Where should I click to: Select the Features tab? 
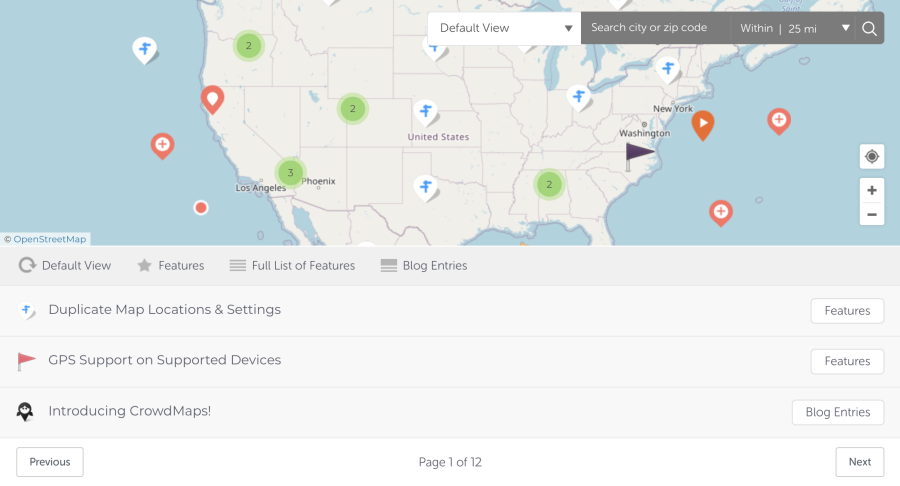point(170,265)
